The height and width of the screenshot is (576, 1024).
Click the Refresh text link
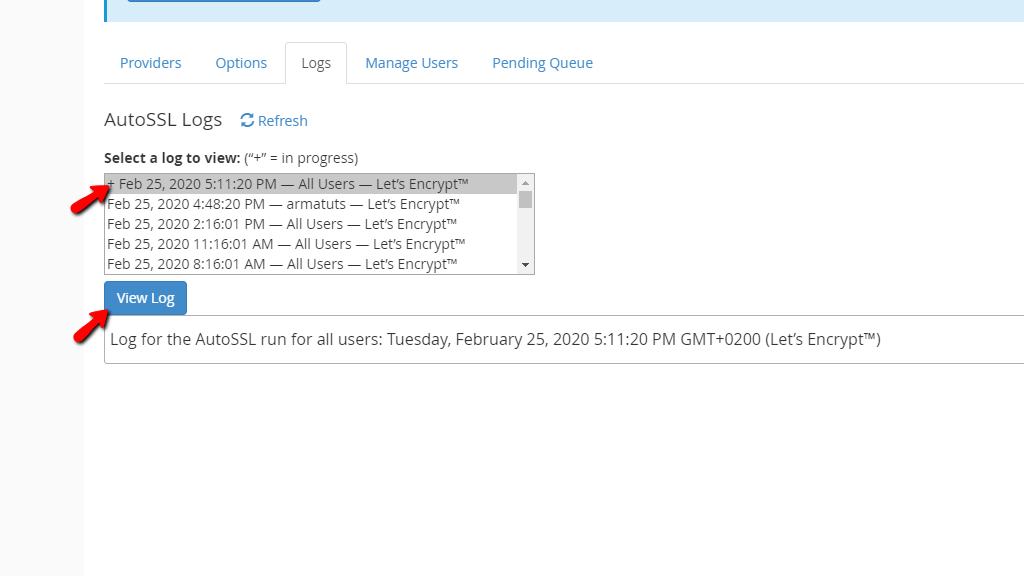(282, 120)
